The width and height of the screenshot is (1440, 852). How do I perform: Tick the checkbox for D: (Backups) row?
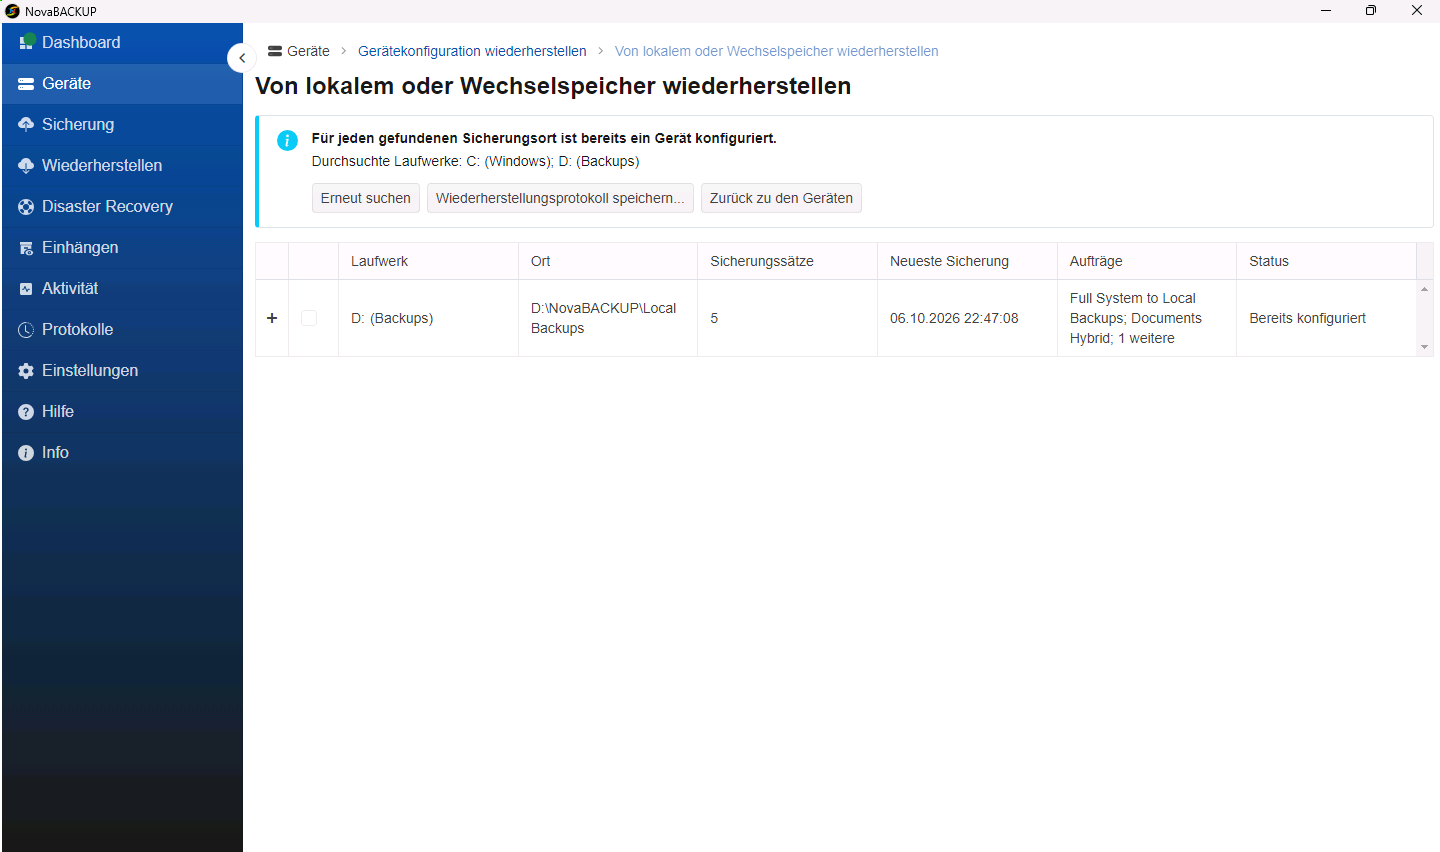pos(309,318)
